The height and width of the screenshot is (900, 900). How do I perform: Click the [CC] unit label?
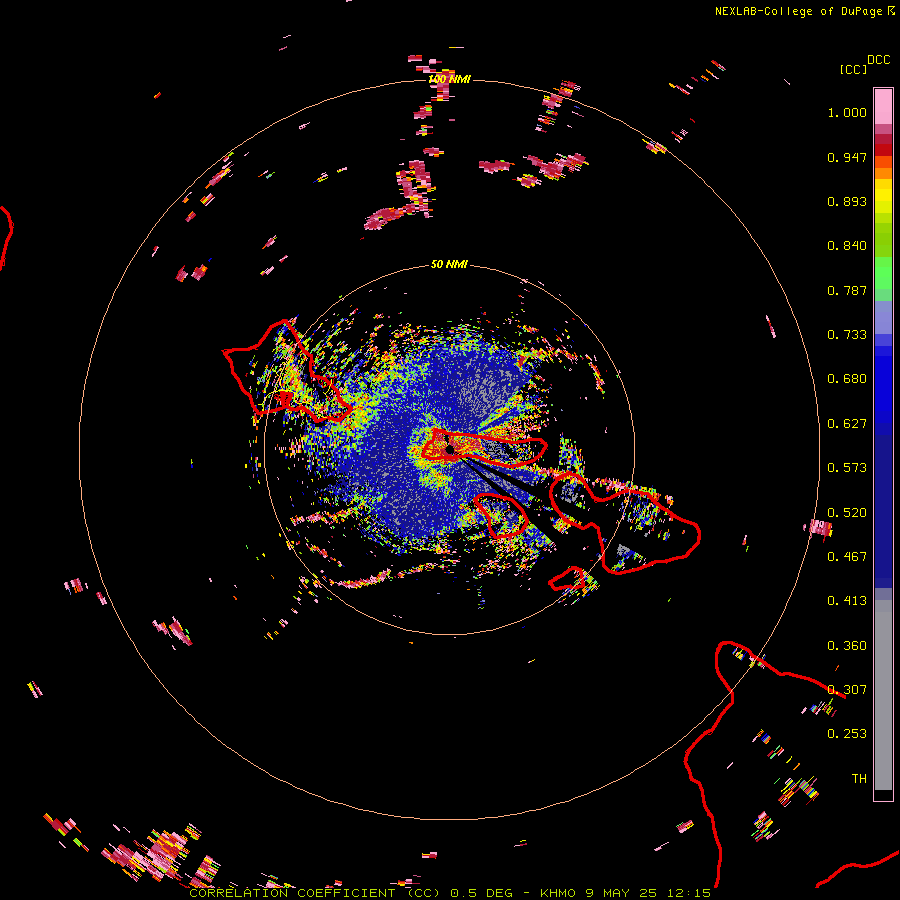point(852,69)
